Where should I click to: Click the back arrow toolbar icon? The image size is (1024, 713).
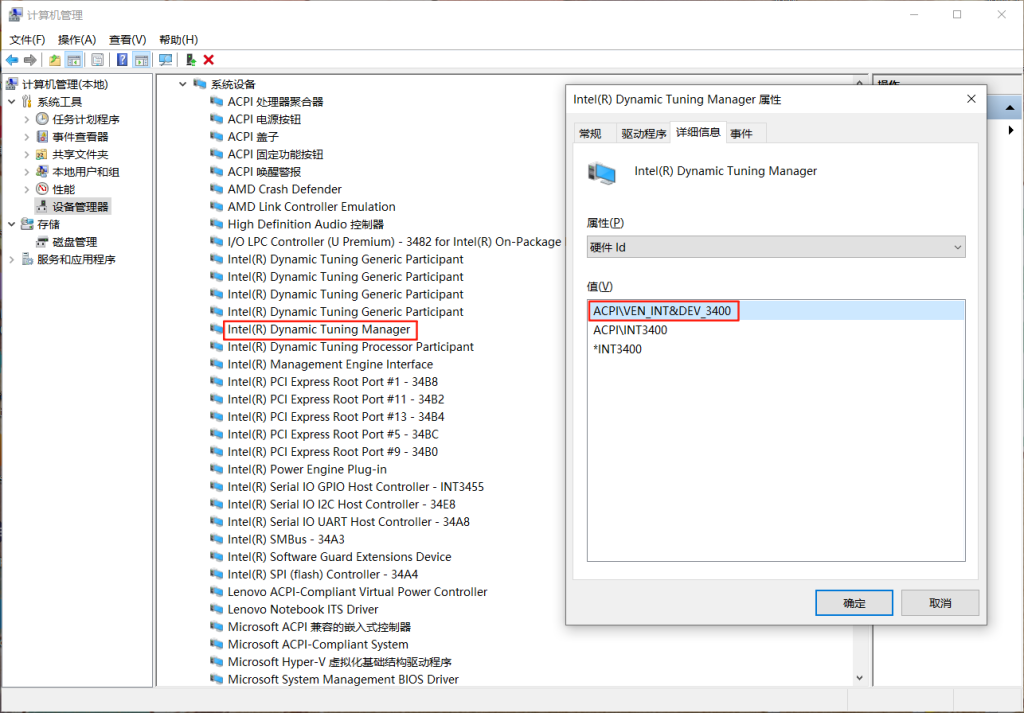pyautogui.click(x=12, y=60)
